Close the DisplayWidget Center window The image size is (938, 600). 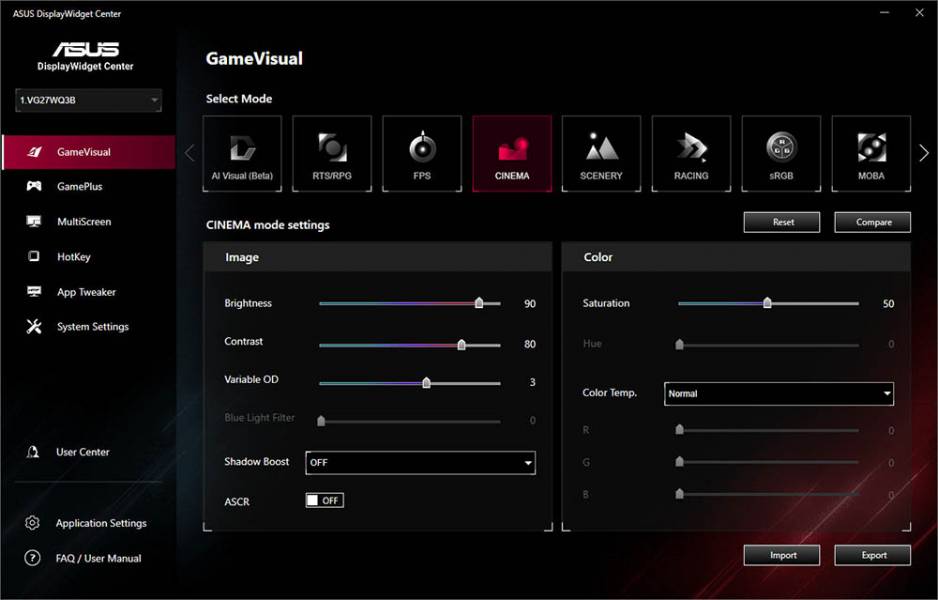click(x=919, y=13)
